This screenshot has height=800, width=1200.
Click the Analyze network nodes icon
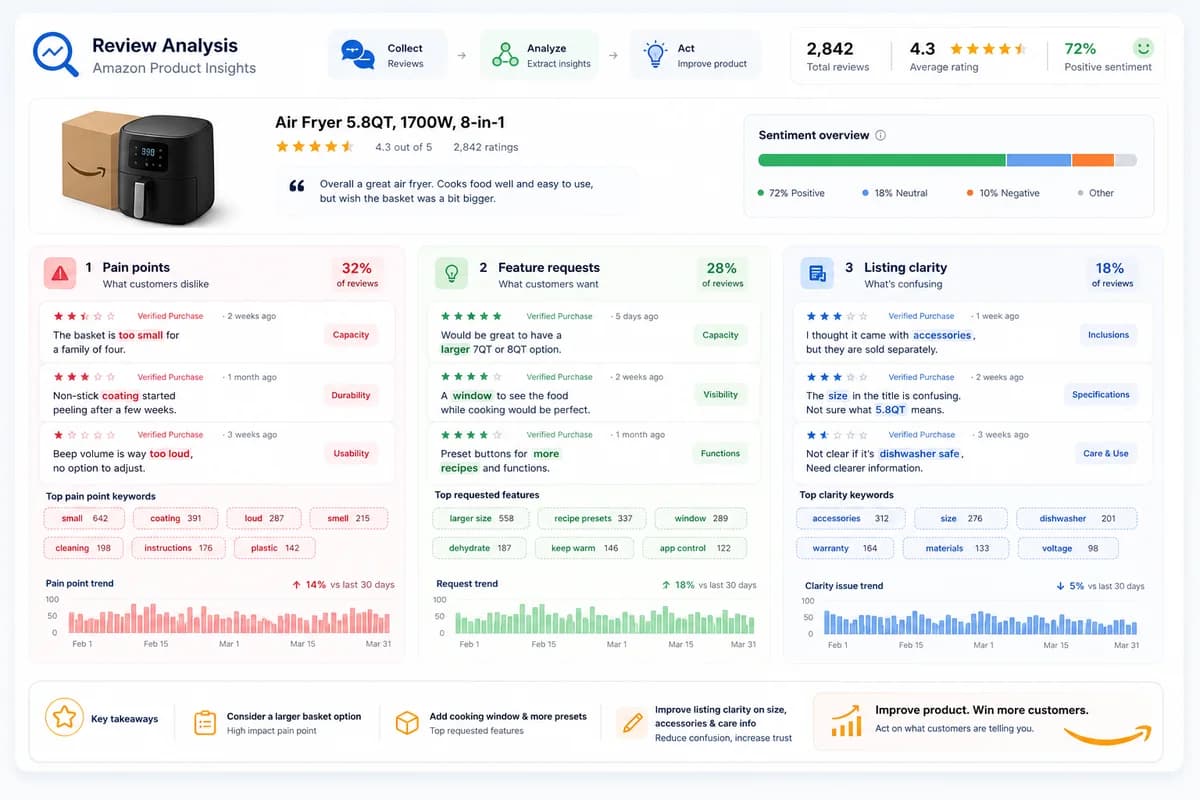pos(505,55)
